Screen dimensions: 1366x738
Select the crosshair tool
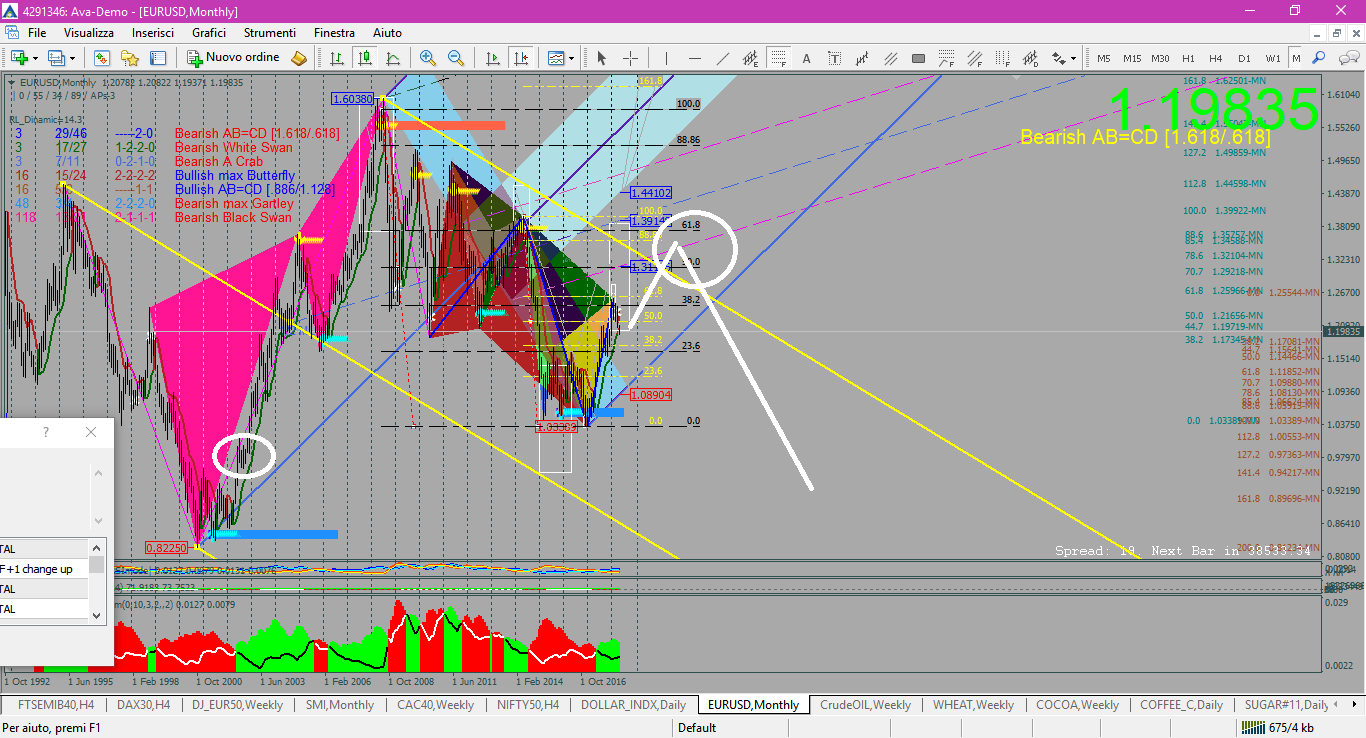point(630,58)
